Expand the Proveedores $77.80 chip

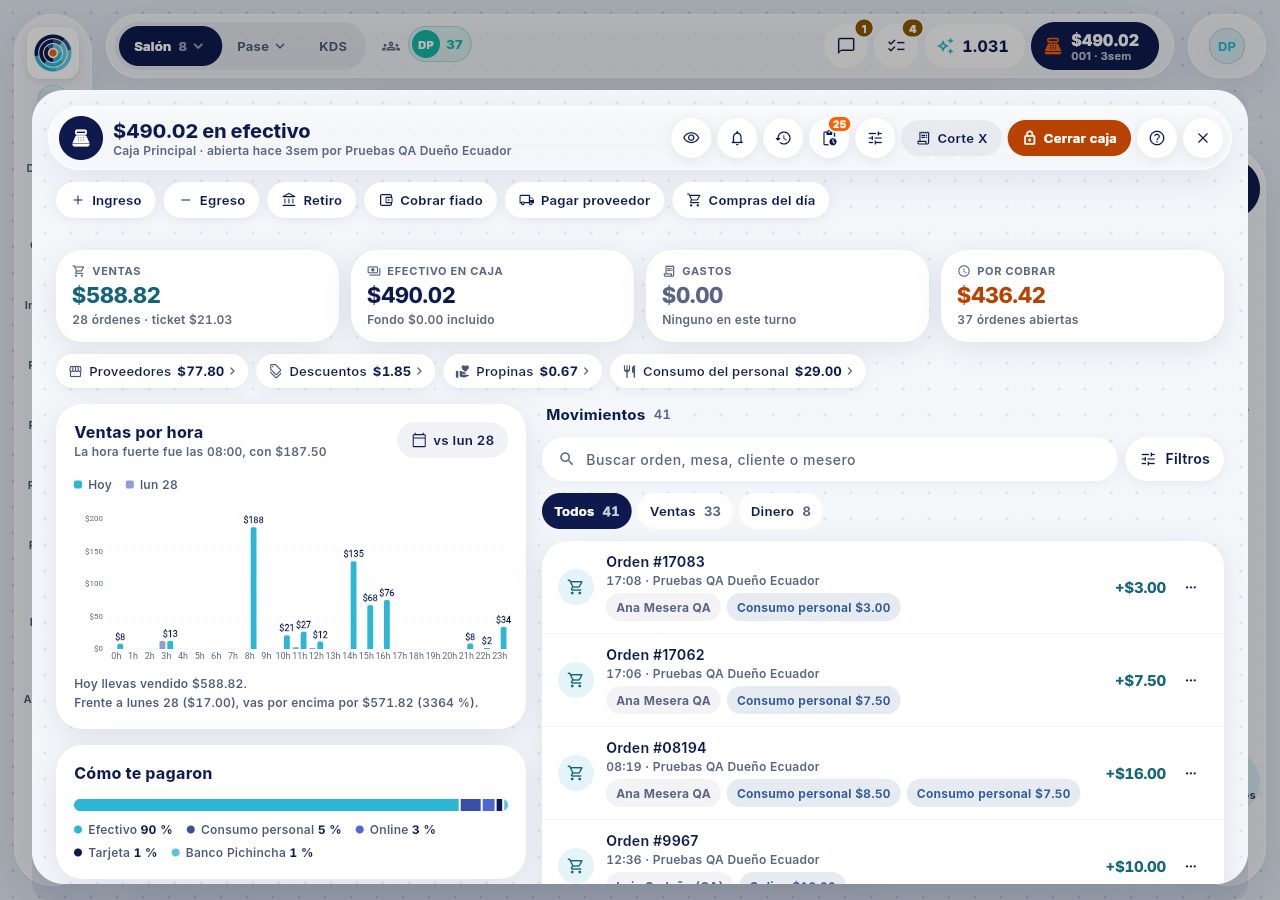(x=152, y=371)
